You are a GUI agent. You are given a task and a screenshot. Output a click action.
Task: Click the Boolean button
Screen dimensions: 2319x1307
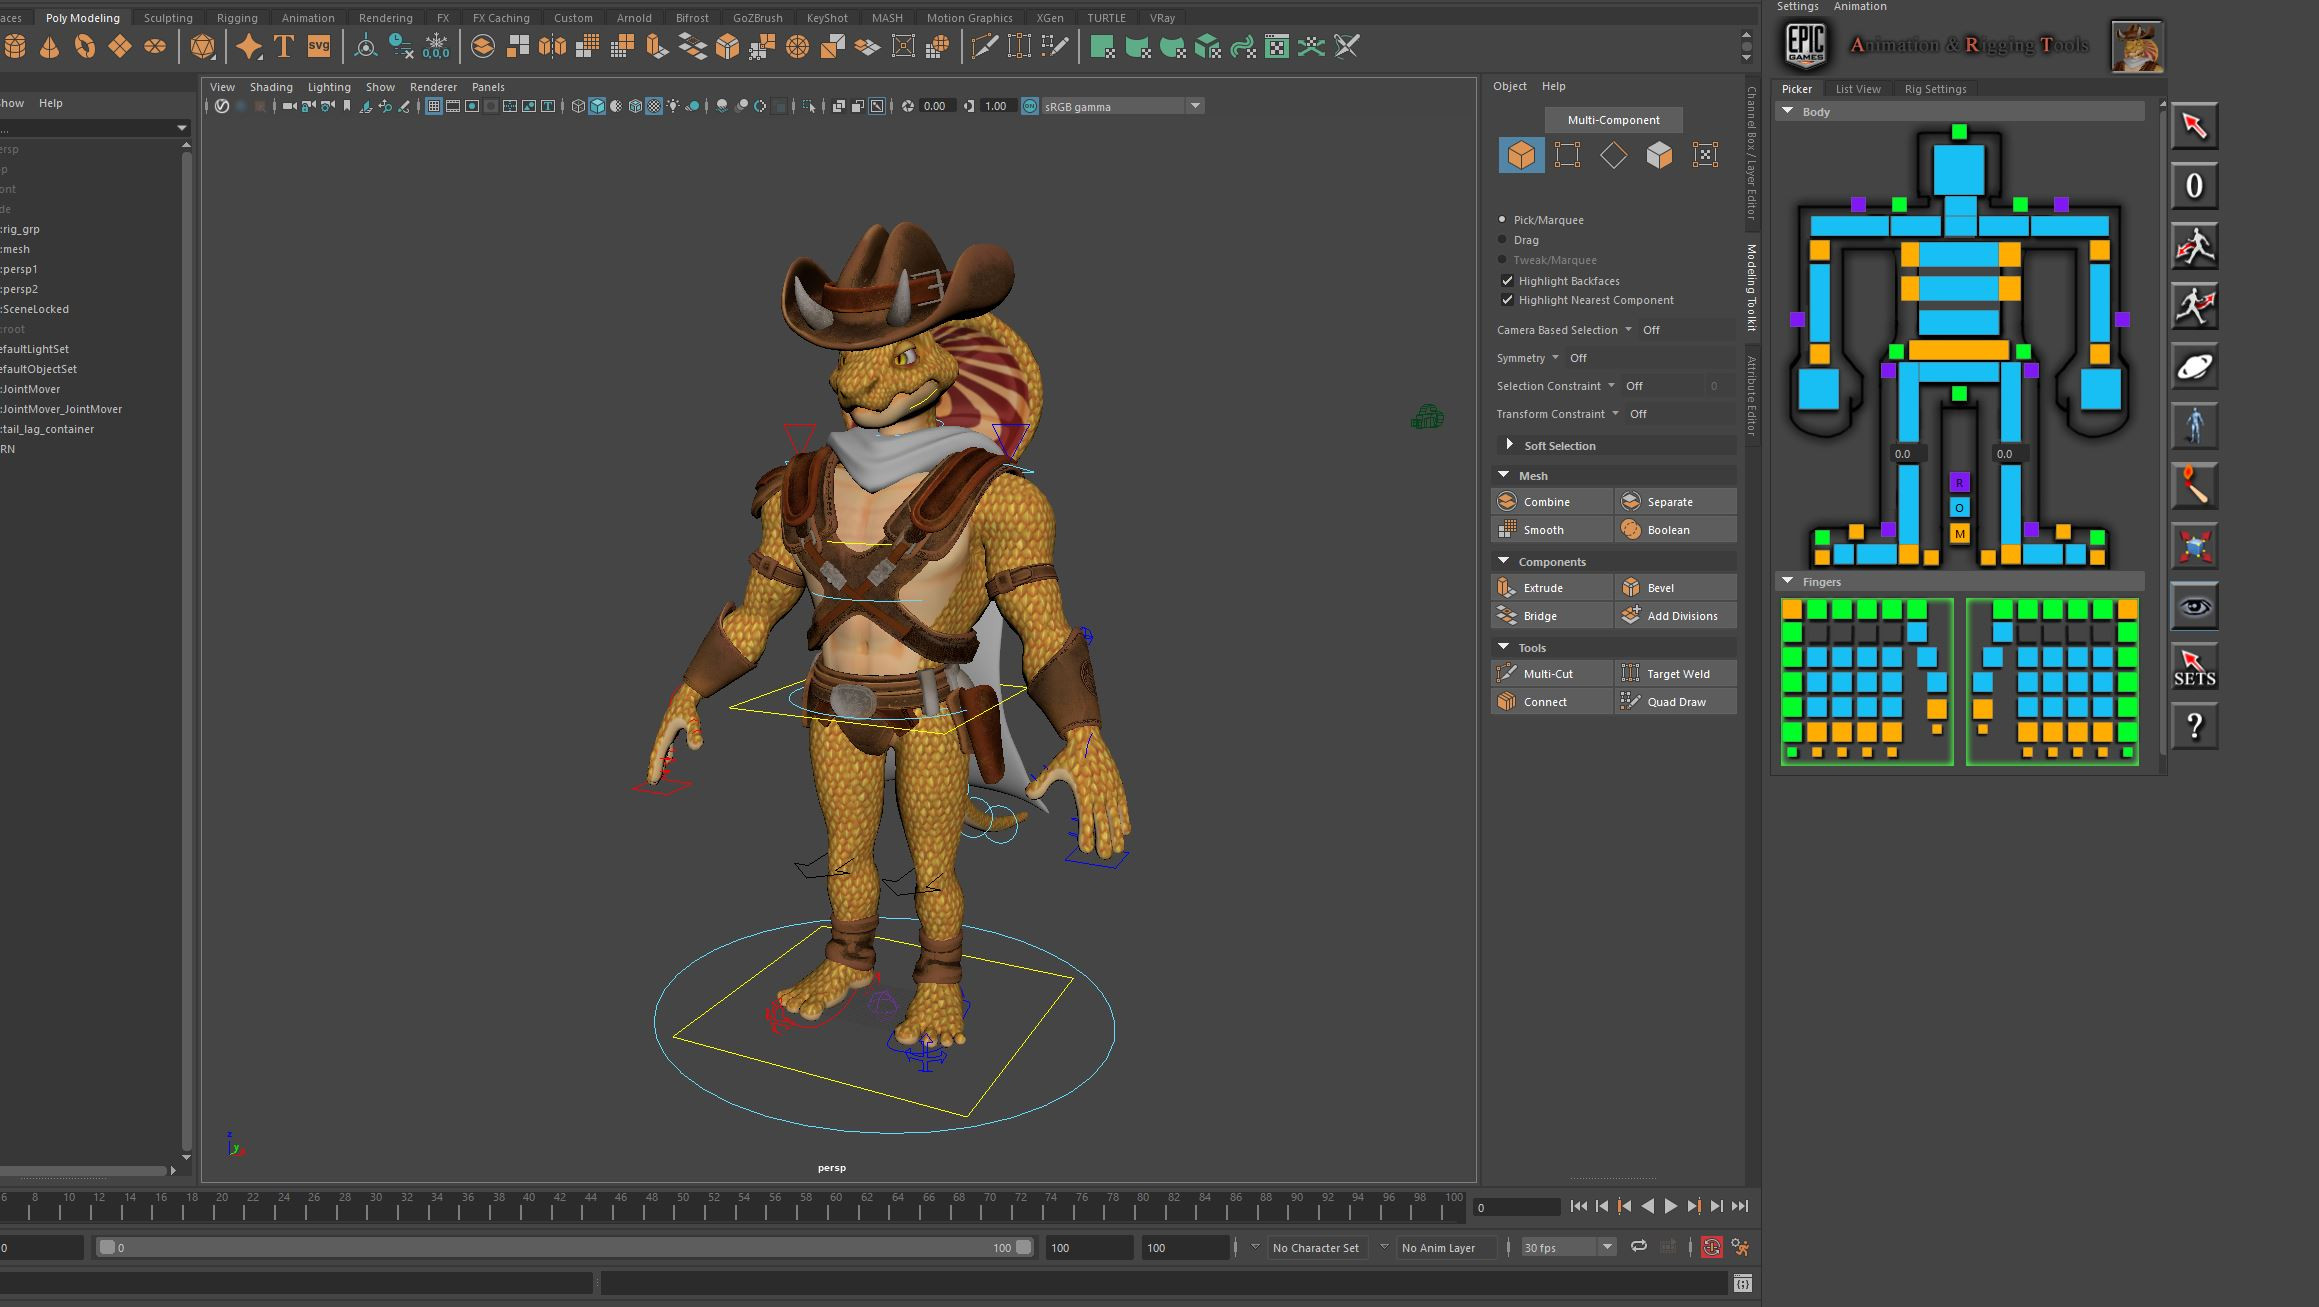coord(1675,530)
